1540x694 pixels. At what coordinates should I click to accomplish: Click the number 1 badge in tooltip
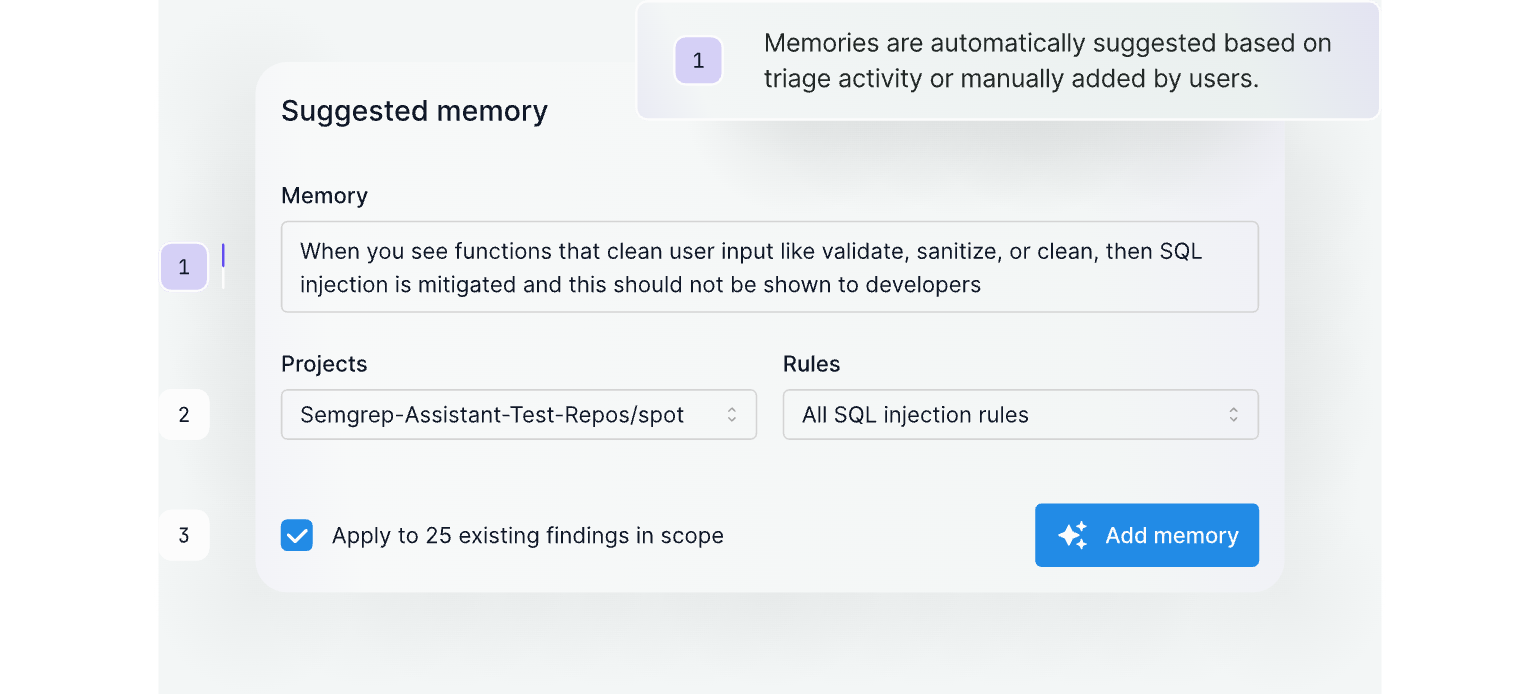[698, 61]
